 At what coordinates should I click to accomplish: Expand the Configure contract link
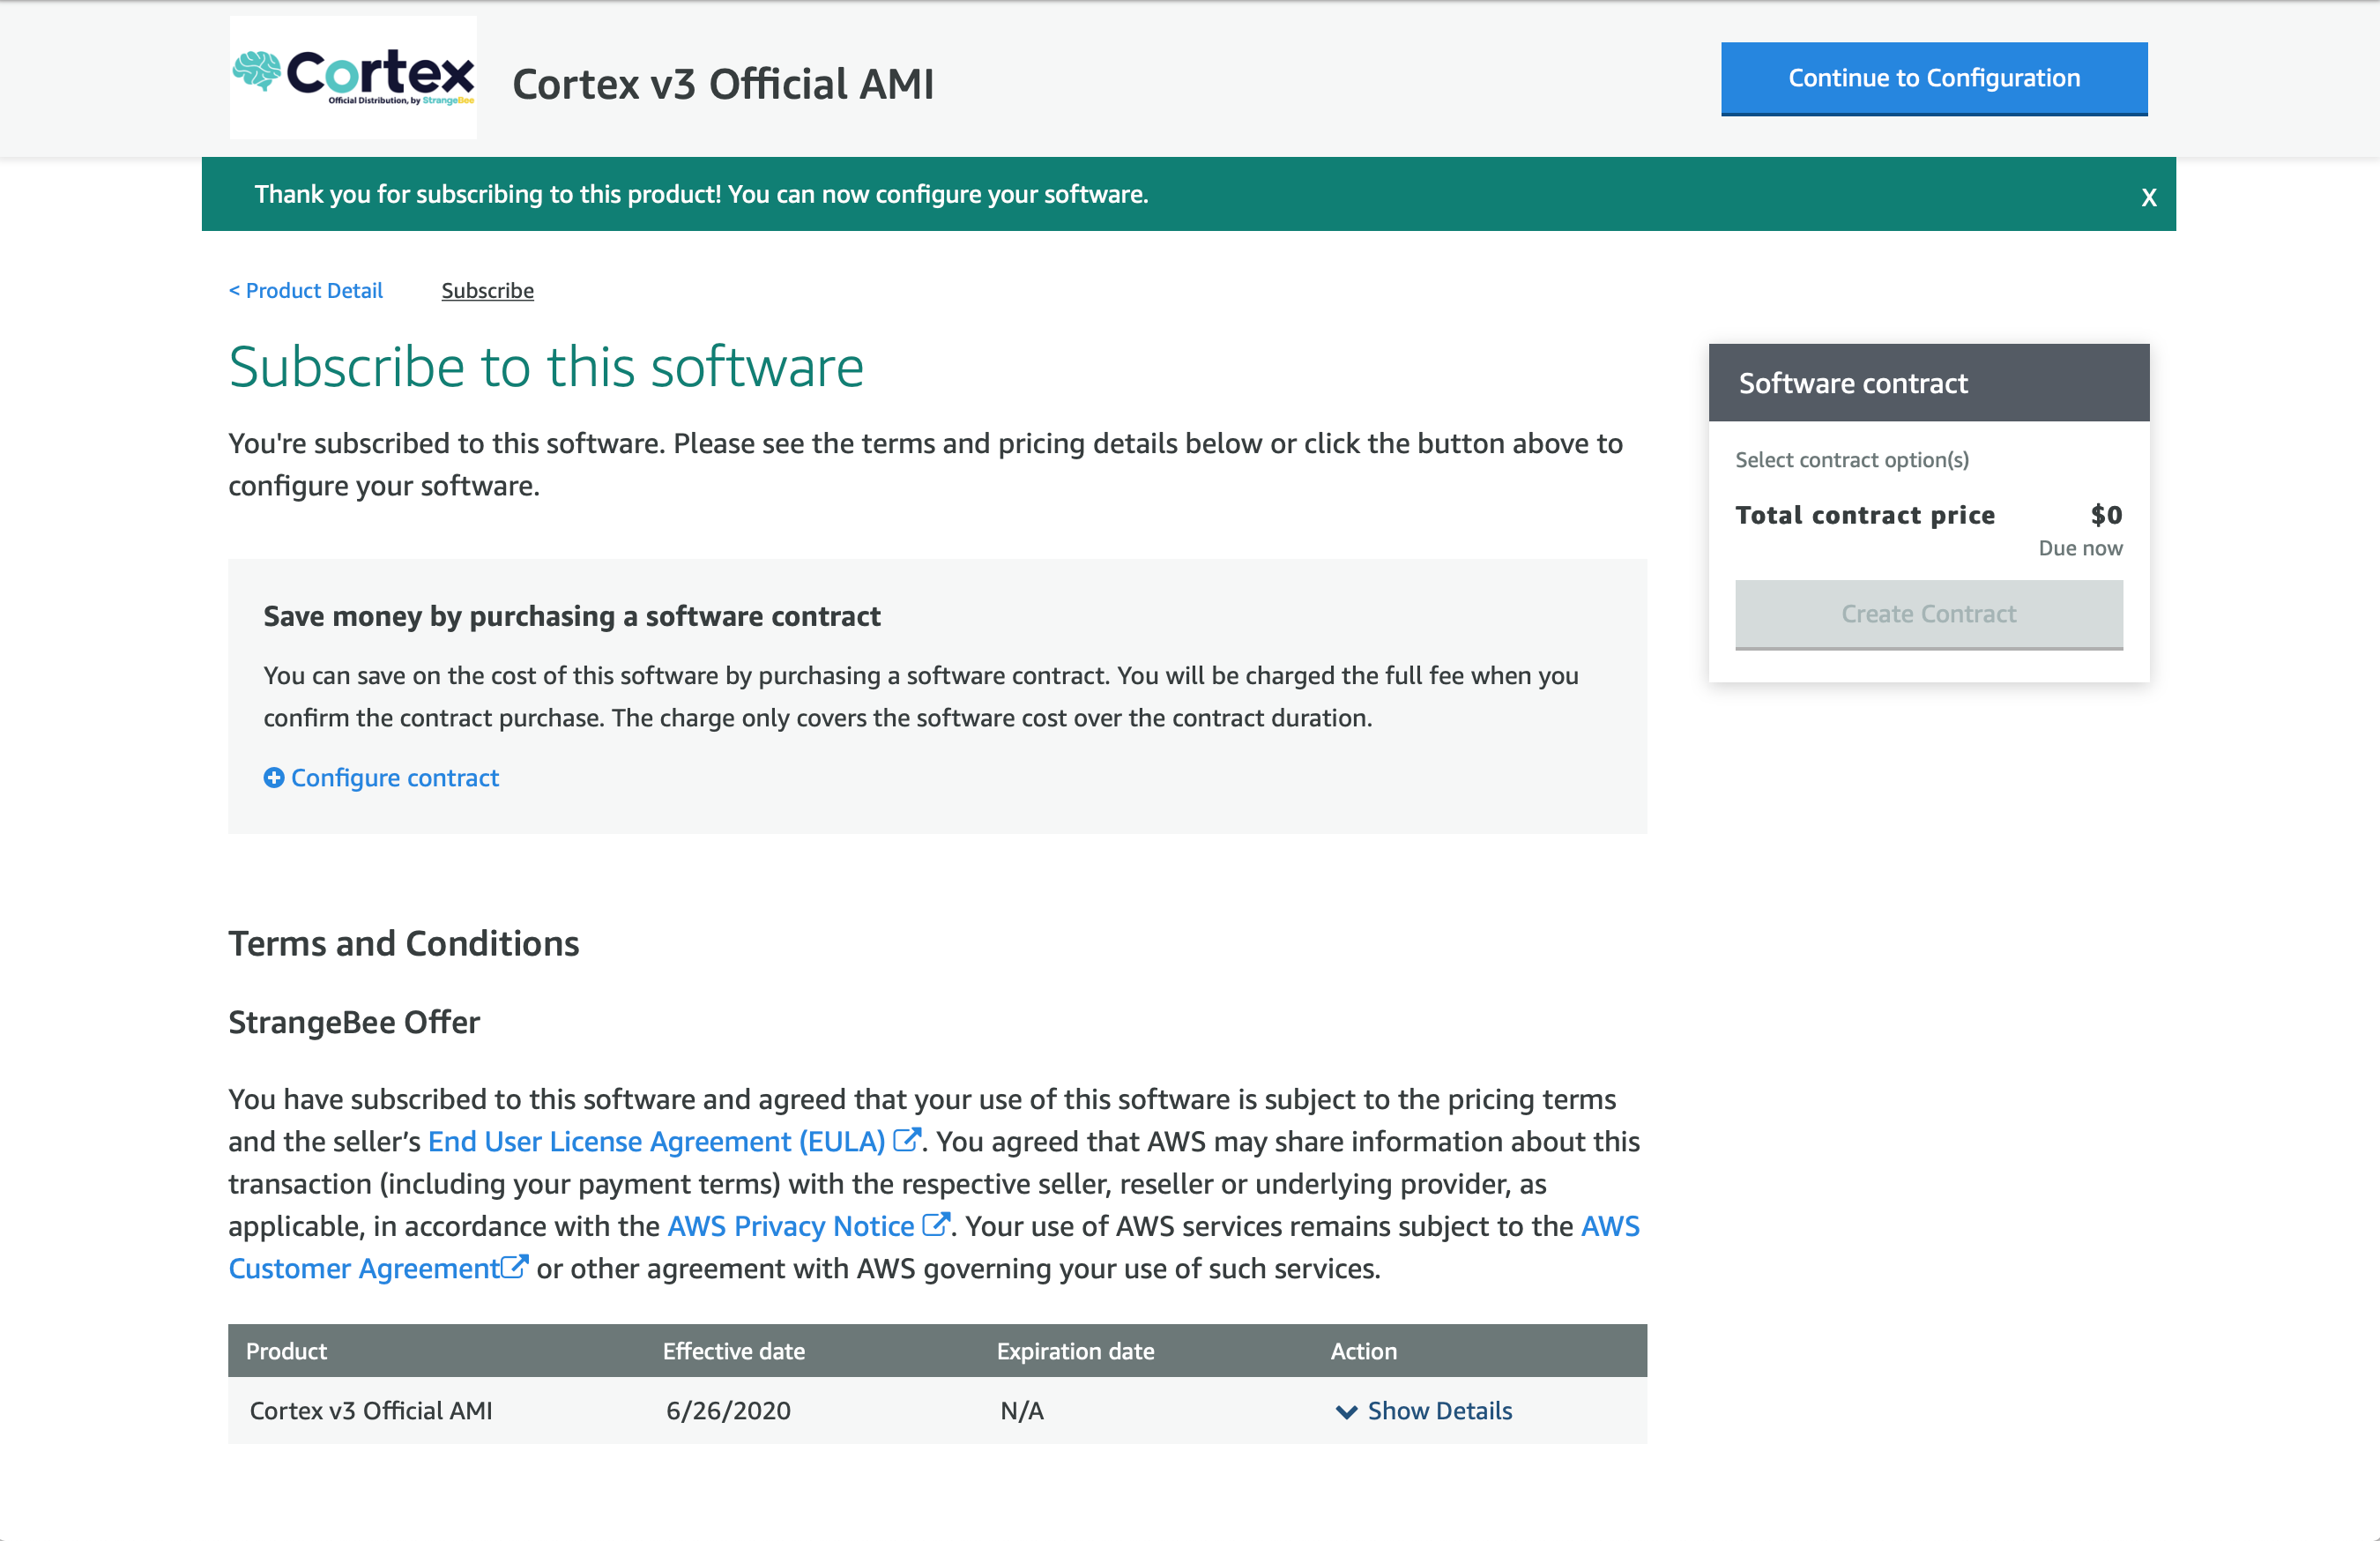tap(394, 777)
